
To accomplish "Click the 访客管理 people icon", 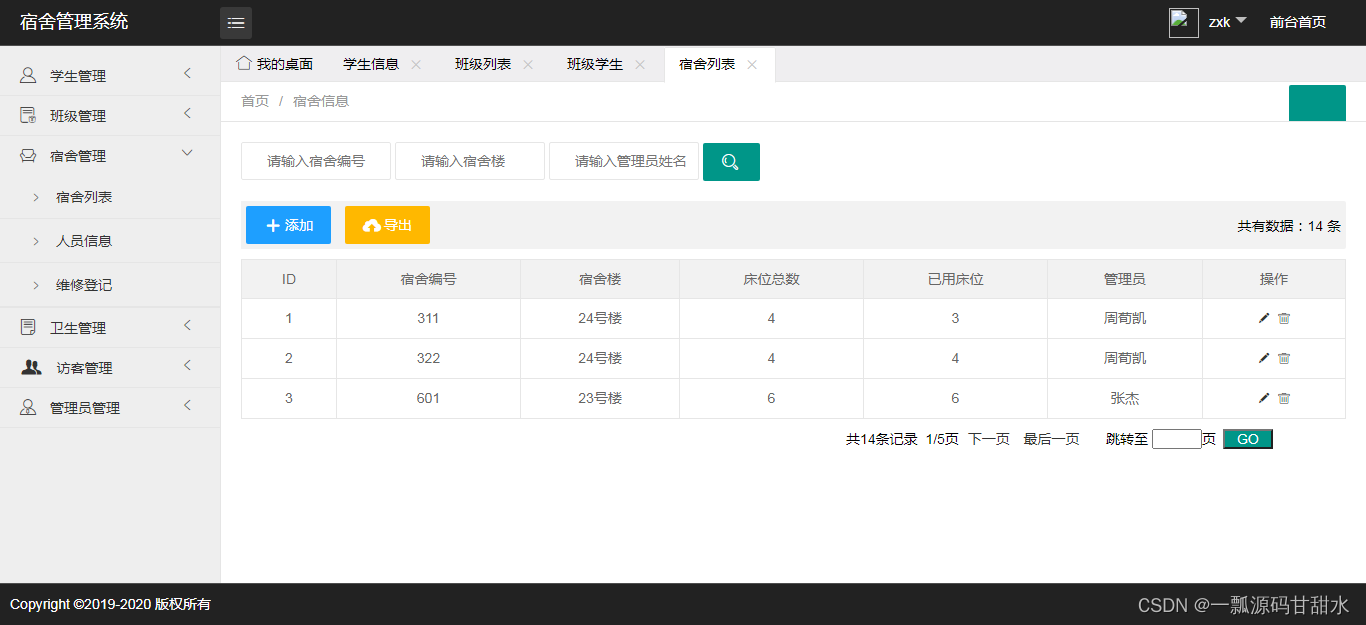I will click(32, 367).
